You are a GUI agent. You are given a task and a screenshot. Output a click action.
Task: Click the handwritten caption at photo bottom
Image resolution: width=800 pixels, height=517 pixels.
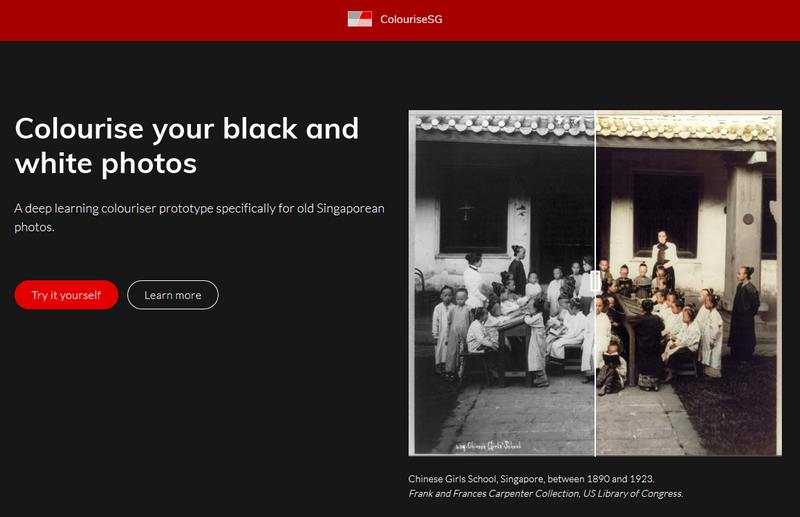pos(488,446)
